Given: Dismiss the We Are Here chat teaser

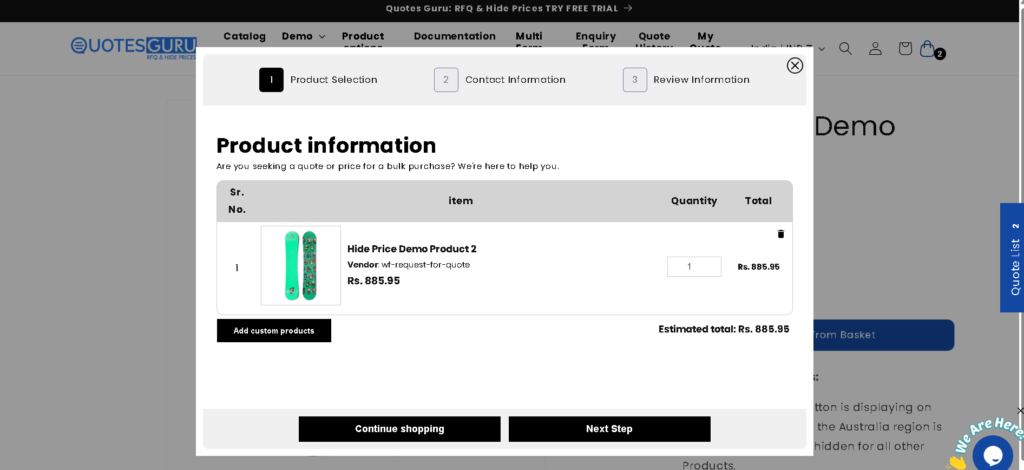Looking at the screenshot, I should [1019, 410].
